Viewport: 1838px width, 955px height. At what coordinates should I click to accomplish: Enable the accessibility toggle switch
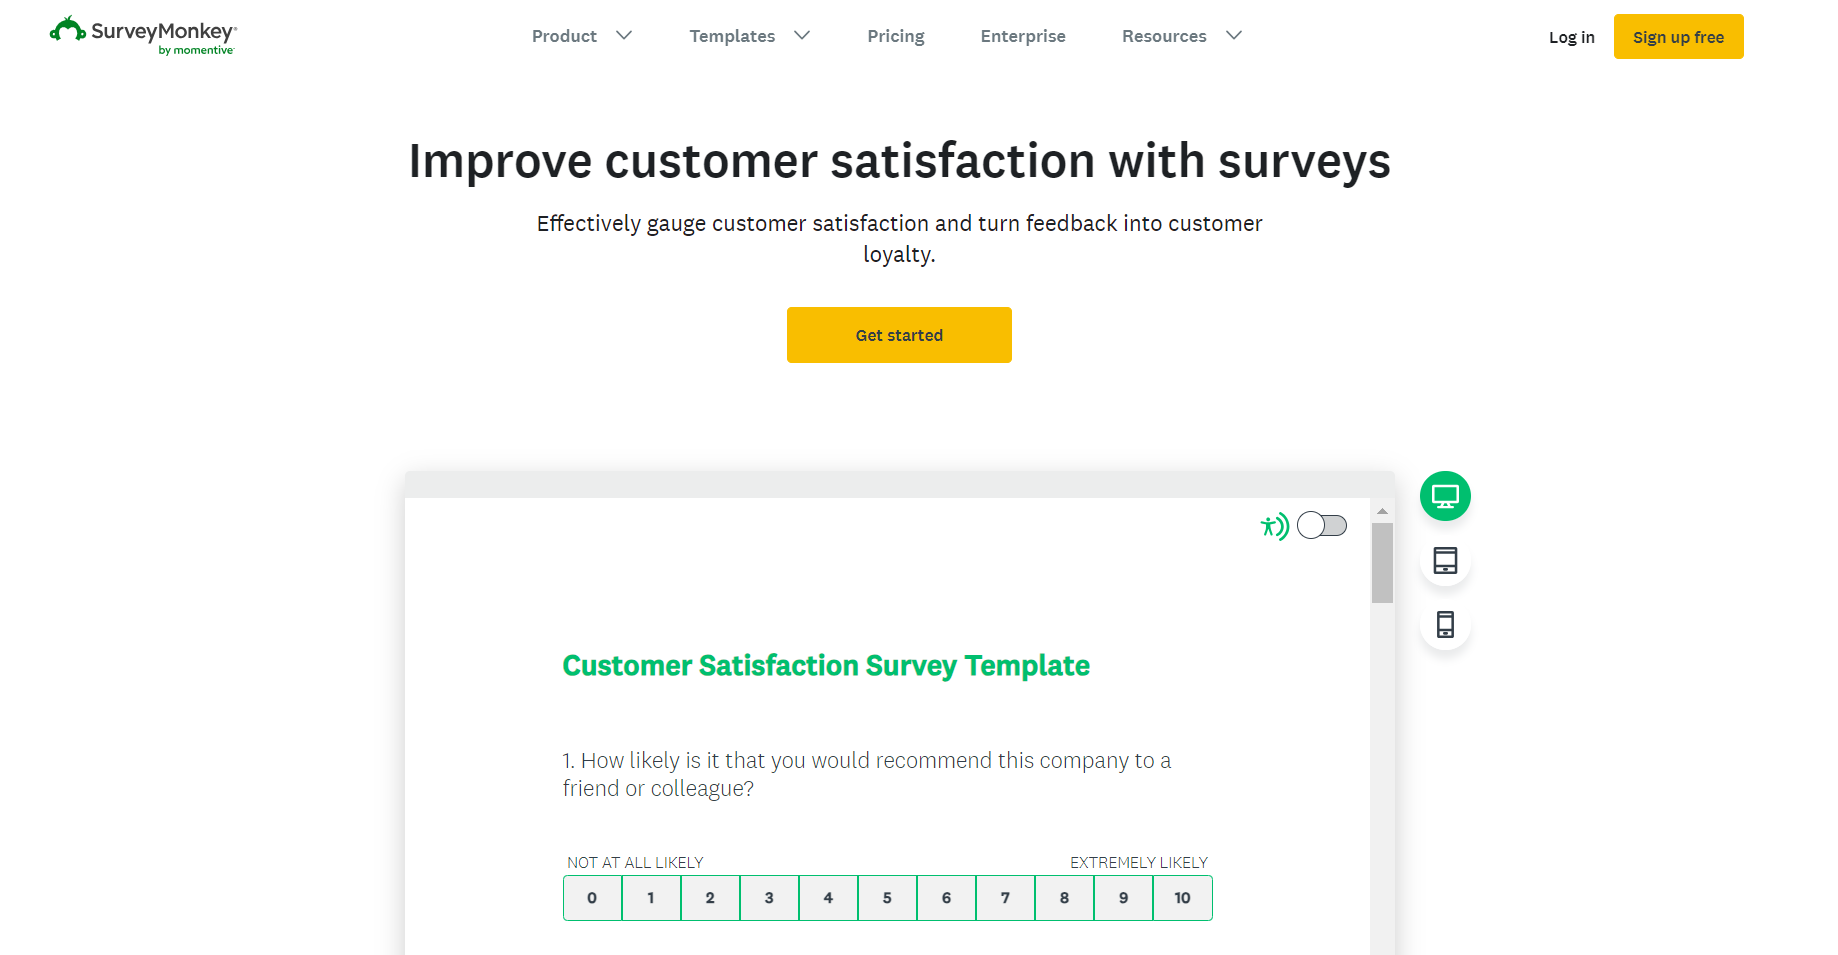[x=1322, y=524]
